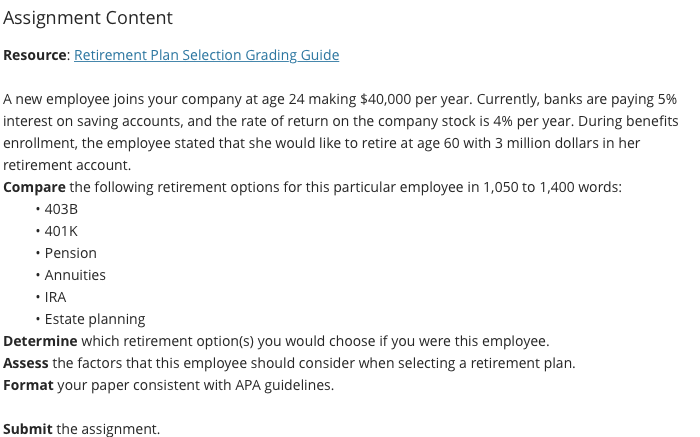Click the bold Resource label
This screenshot has width=700, height=437.
click(x=35, y=55)
